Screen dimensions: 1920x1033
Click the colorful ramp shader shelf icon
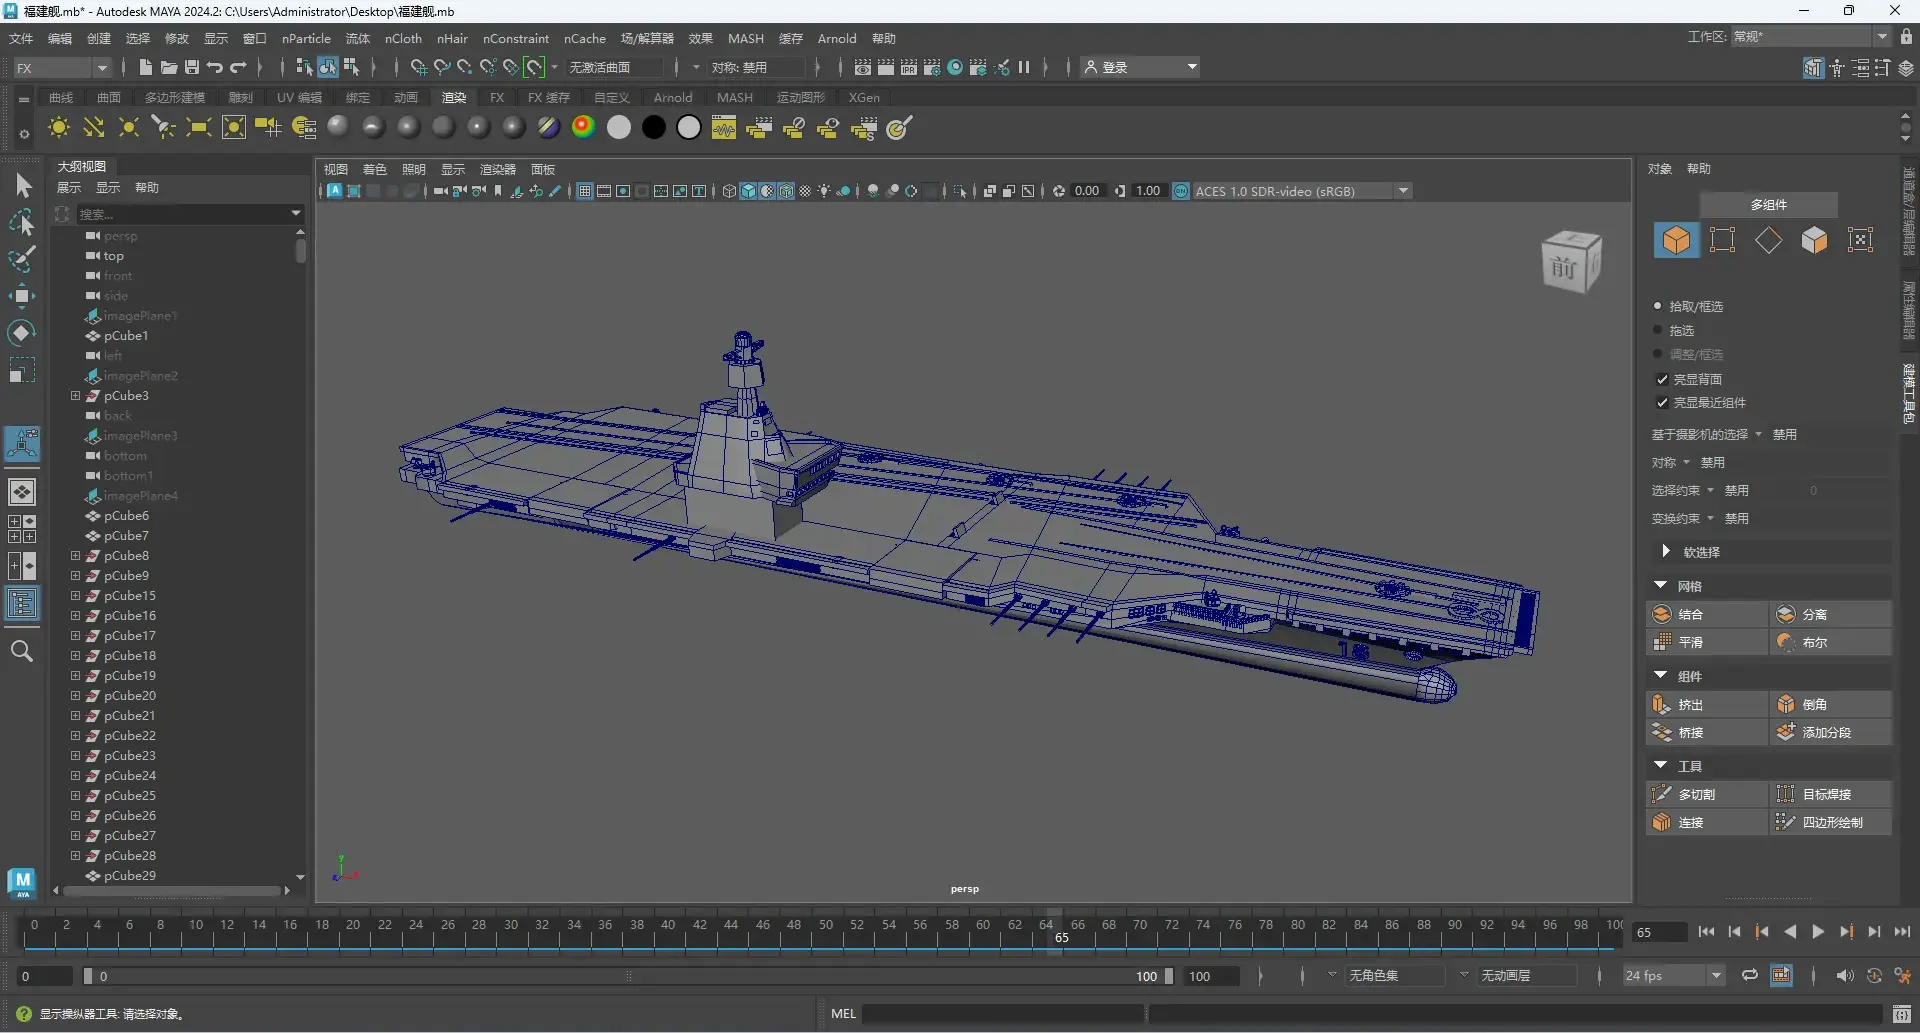click(x=584, y=128)
